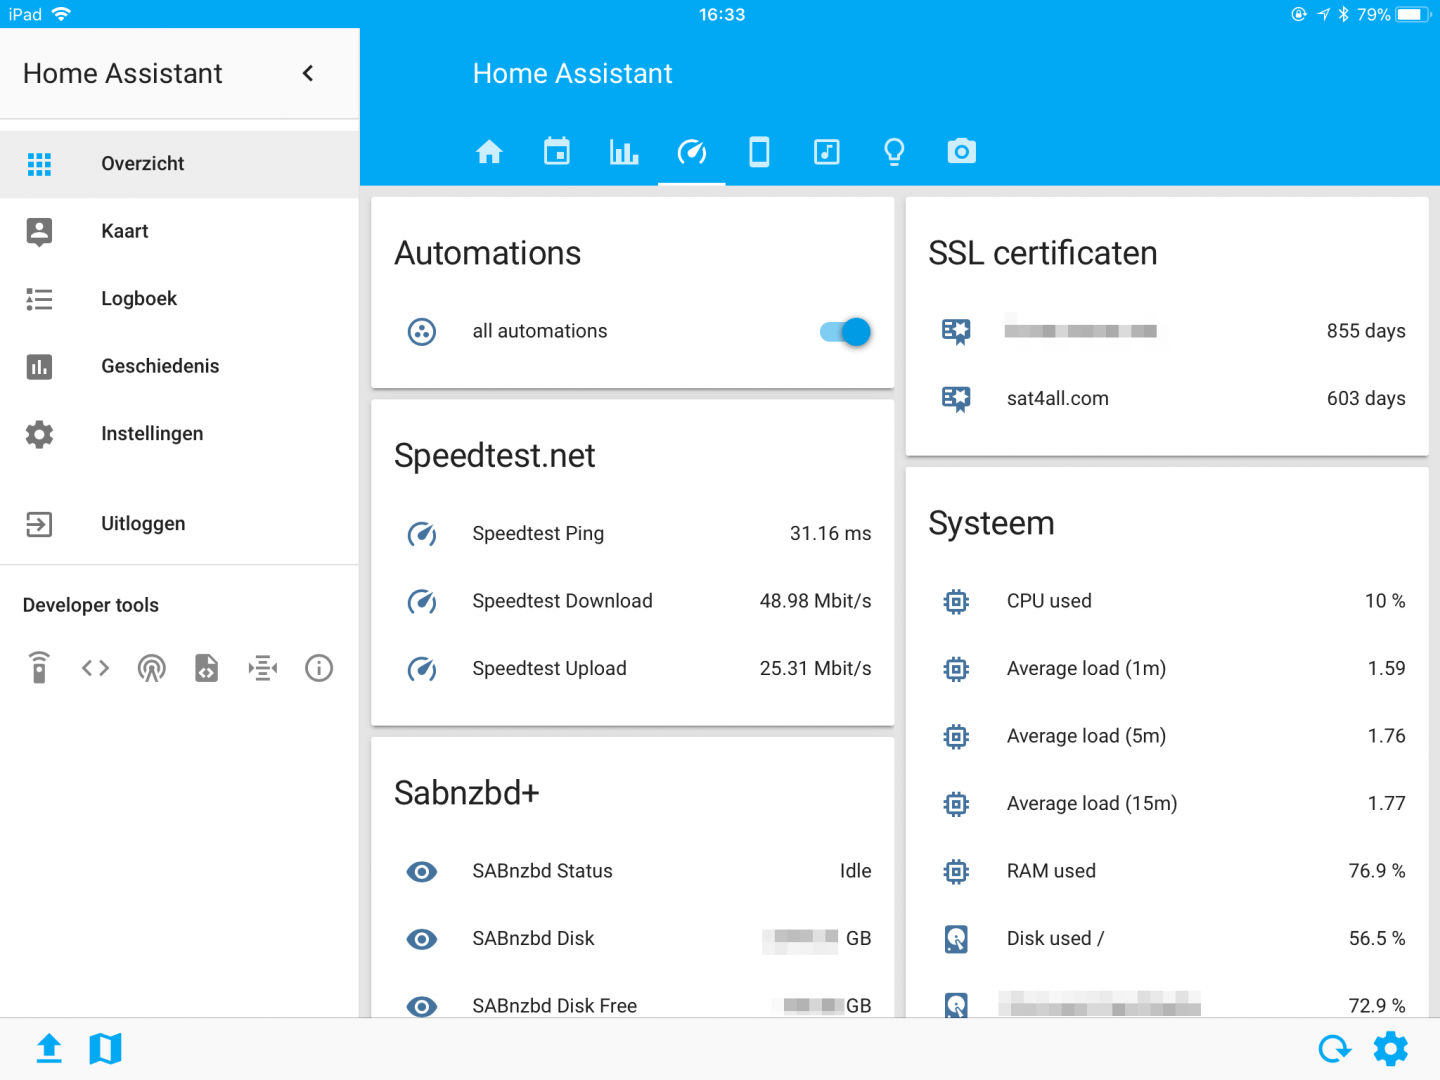
Task: Open Logboek from the sidebar
Action: click(x=139, y=299)
